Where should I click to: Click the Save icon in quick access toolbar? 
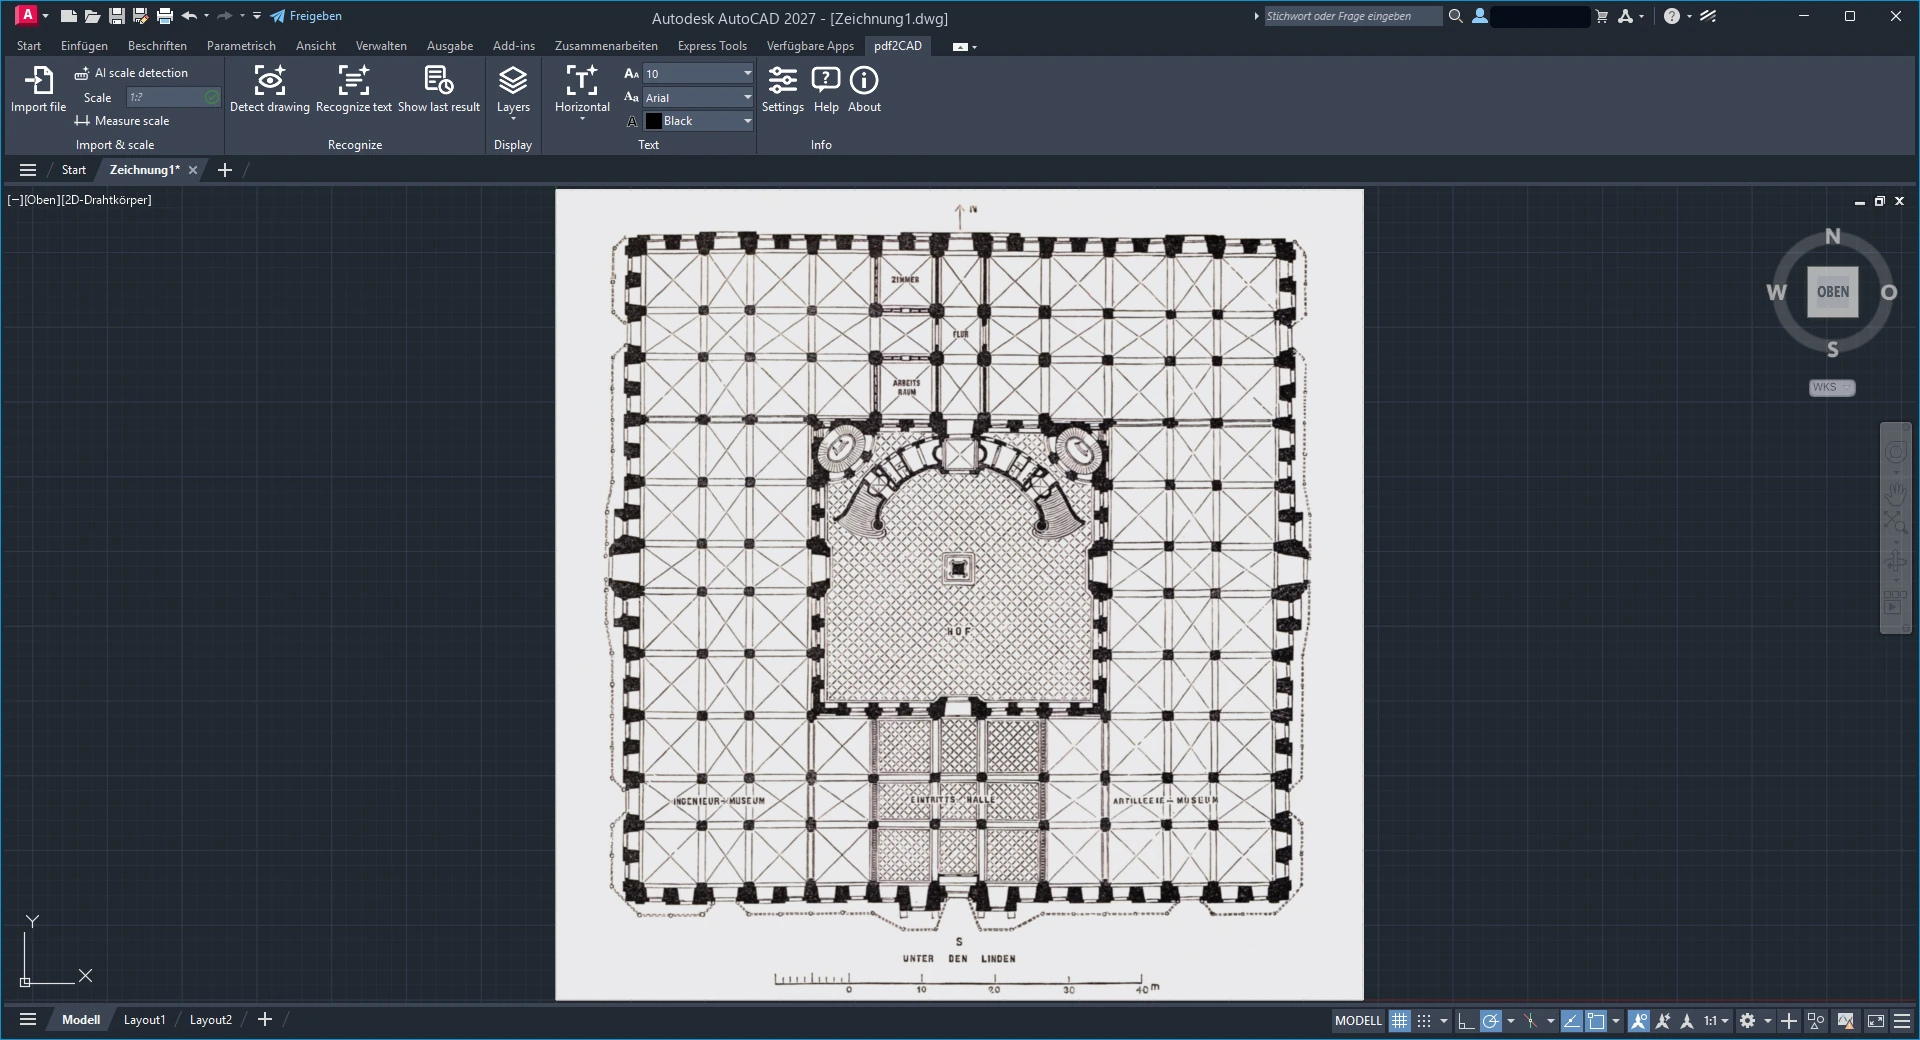[x=117, y=16]
